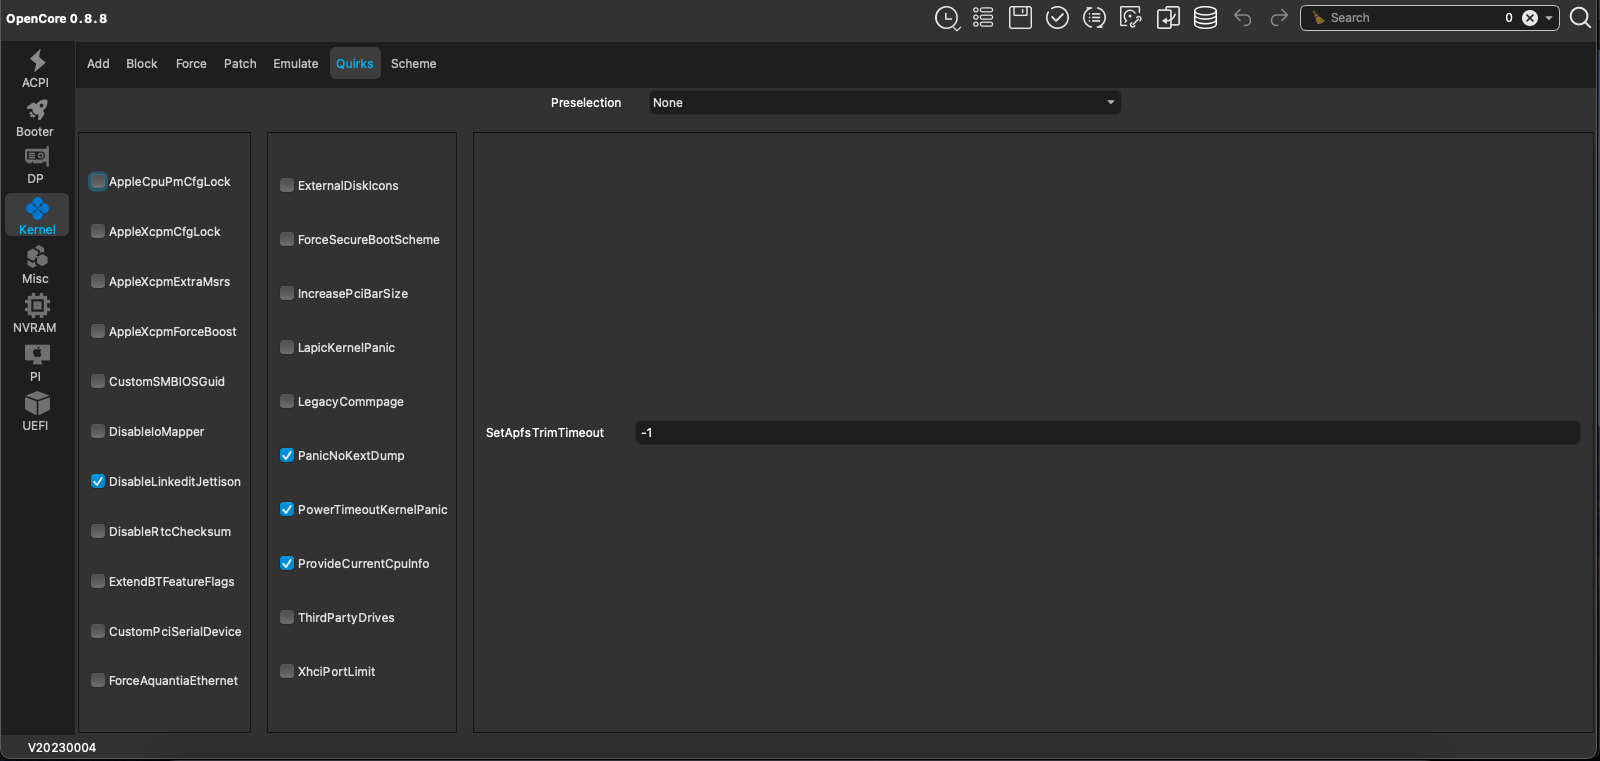Click the broom icon in search box

(x=1318, y=18)
